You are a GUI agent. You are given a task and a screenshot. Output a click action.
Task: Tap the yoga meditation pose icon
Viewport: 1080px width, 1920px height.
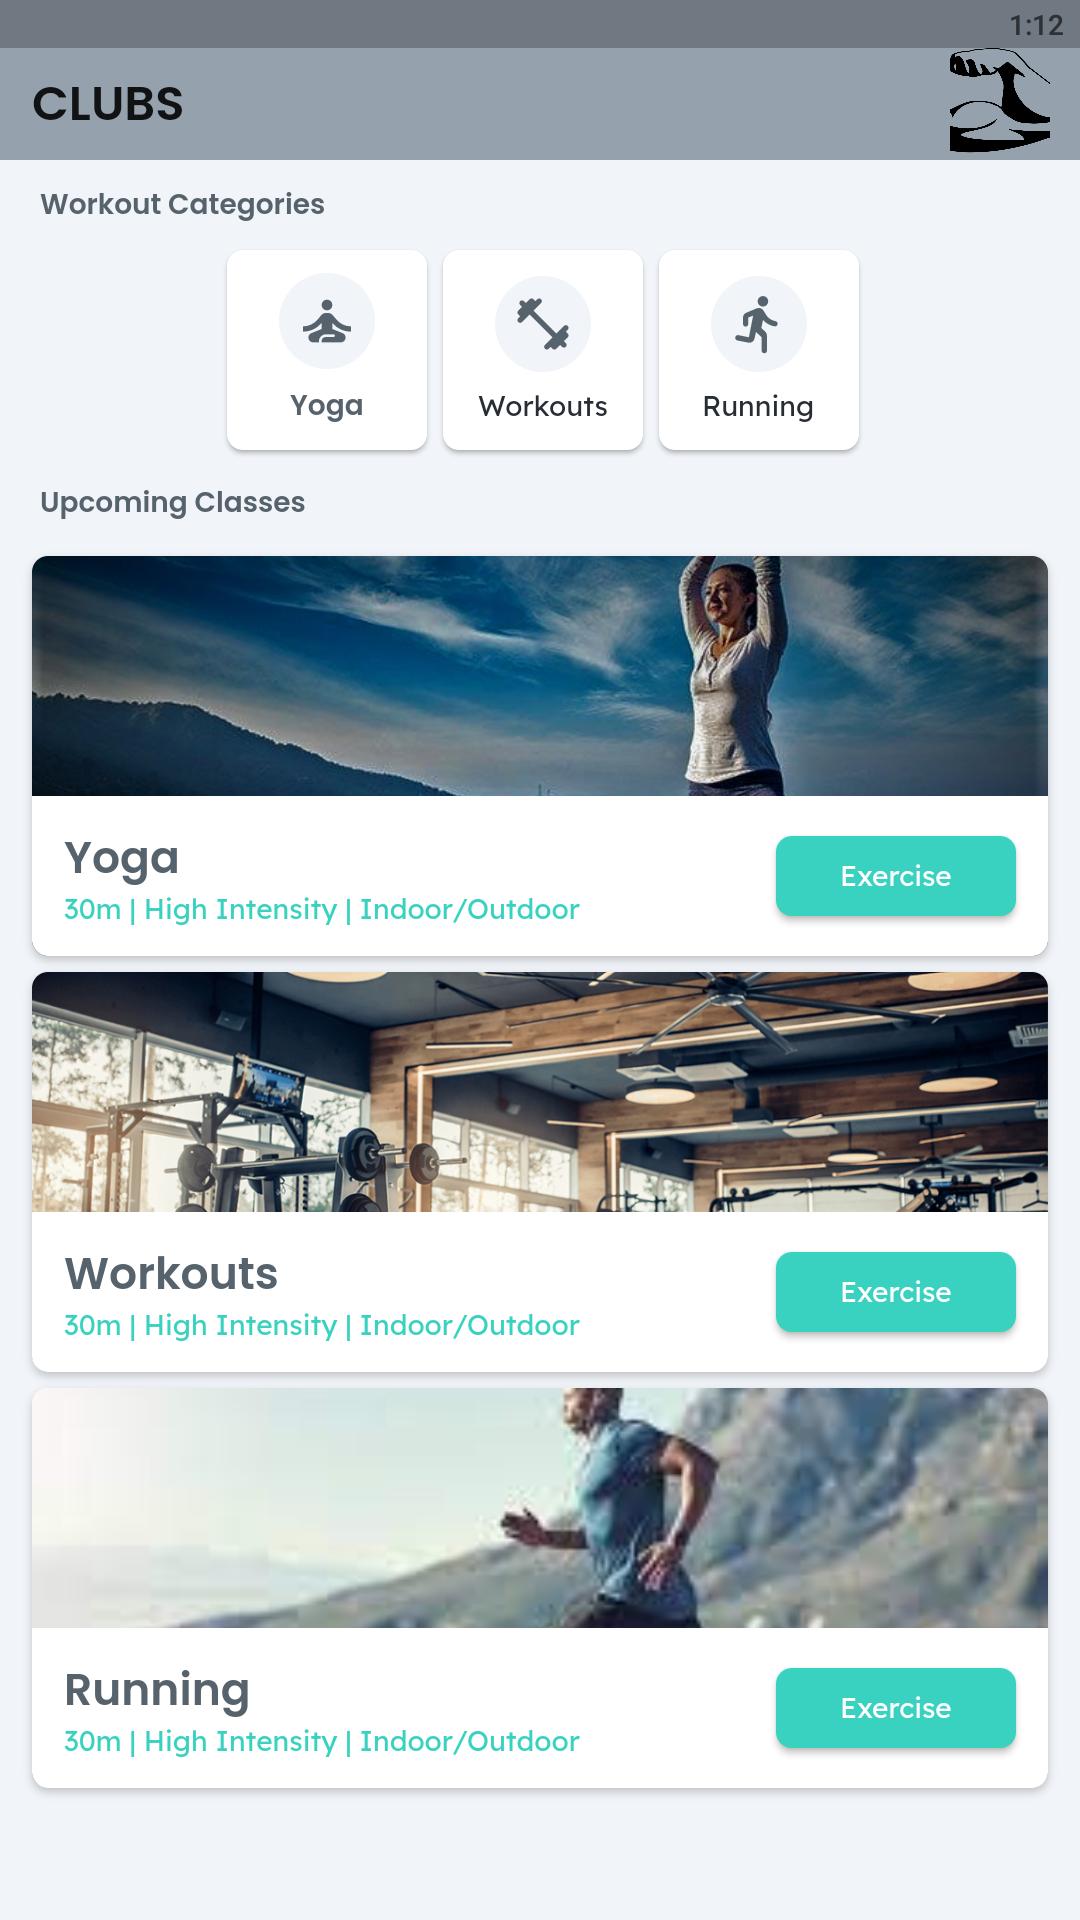click(x=327, y=322)
